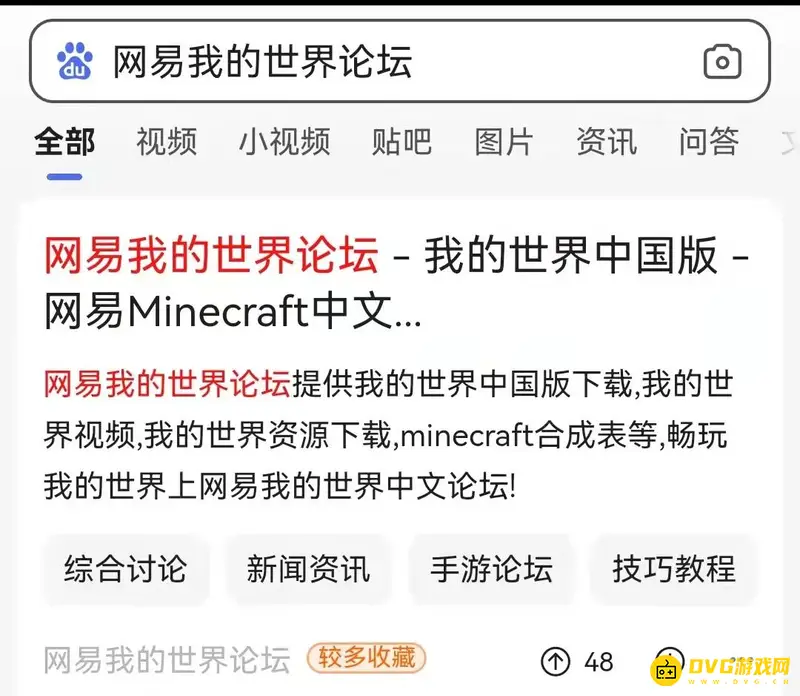
Task: Select the 全部 tab
Action: (64, 141)
